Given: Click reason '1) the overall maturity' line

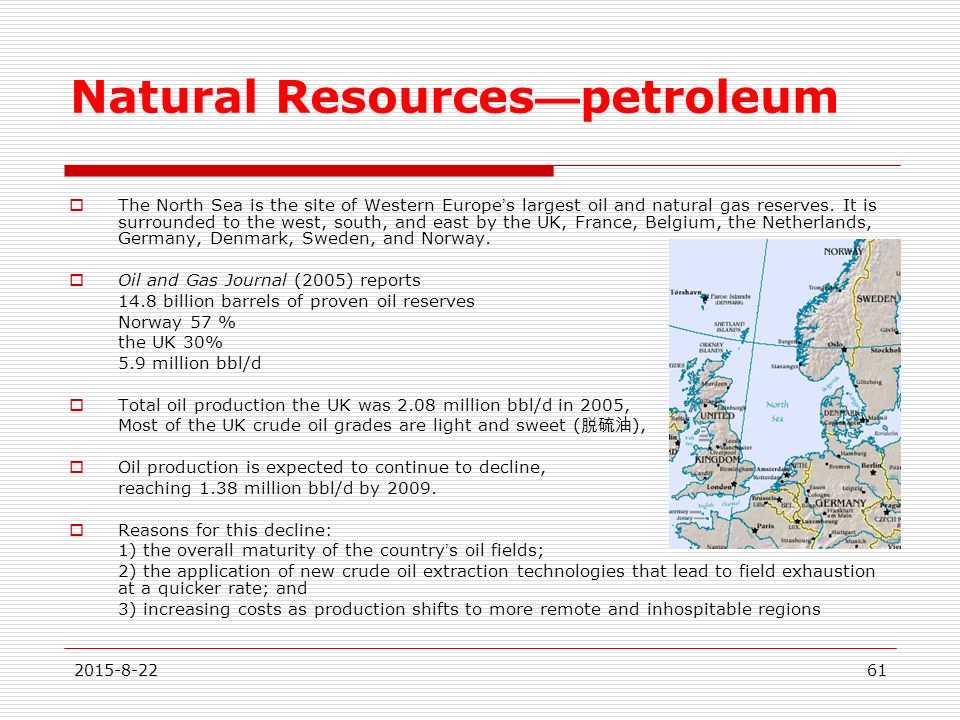Looking at the screenshot, I should 331,550.
